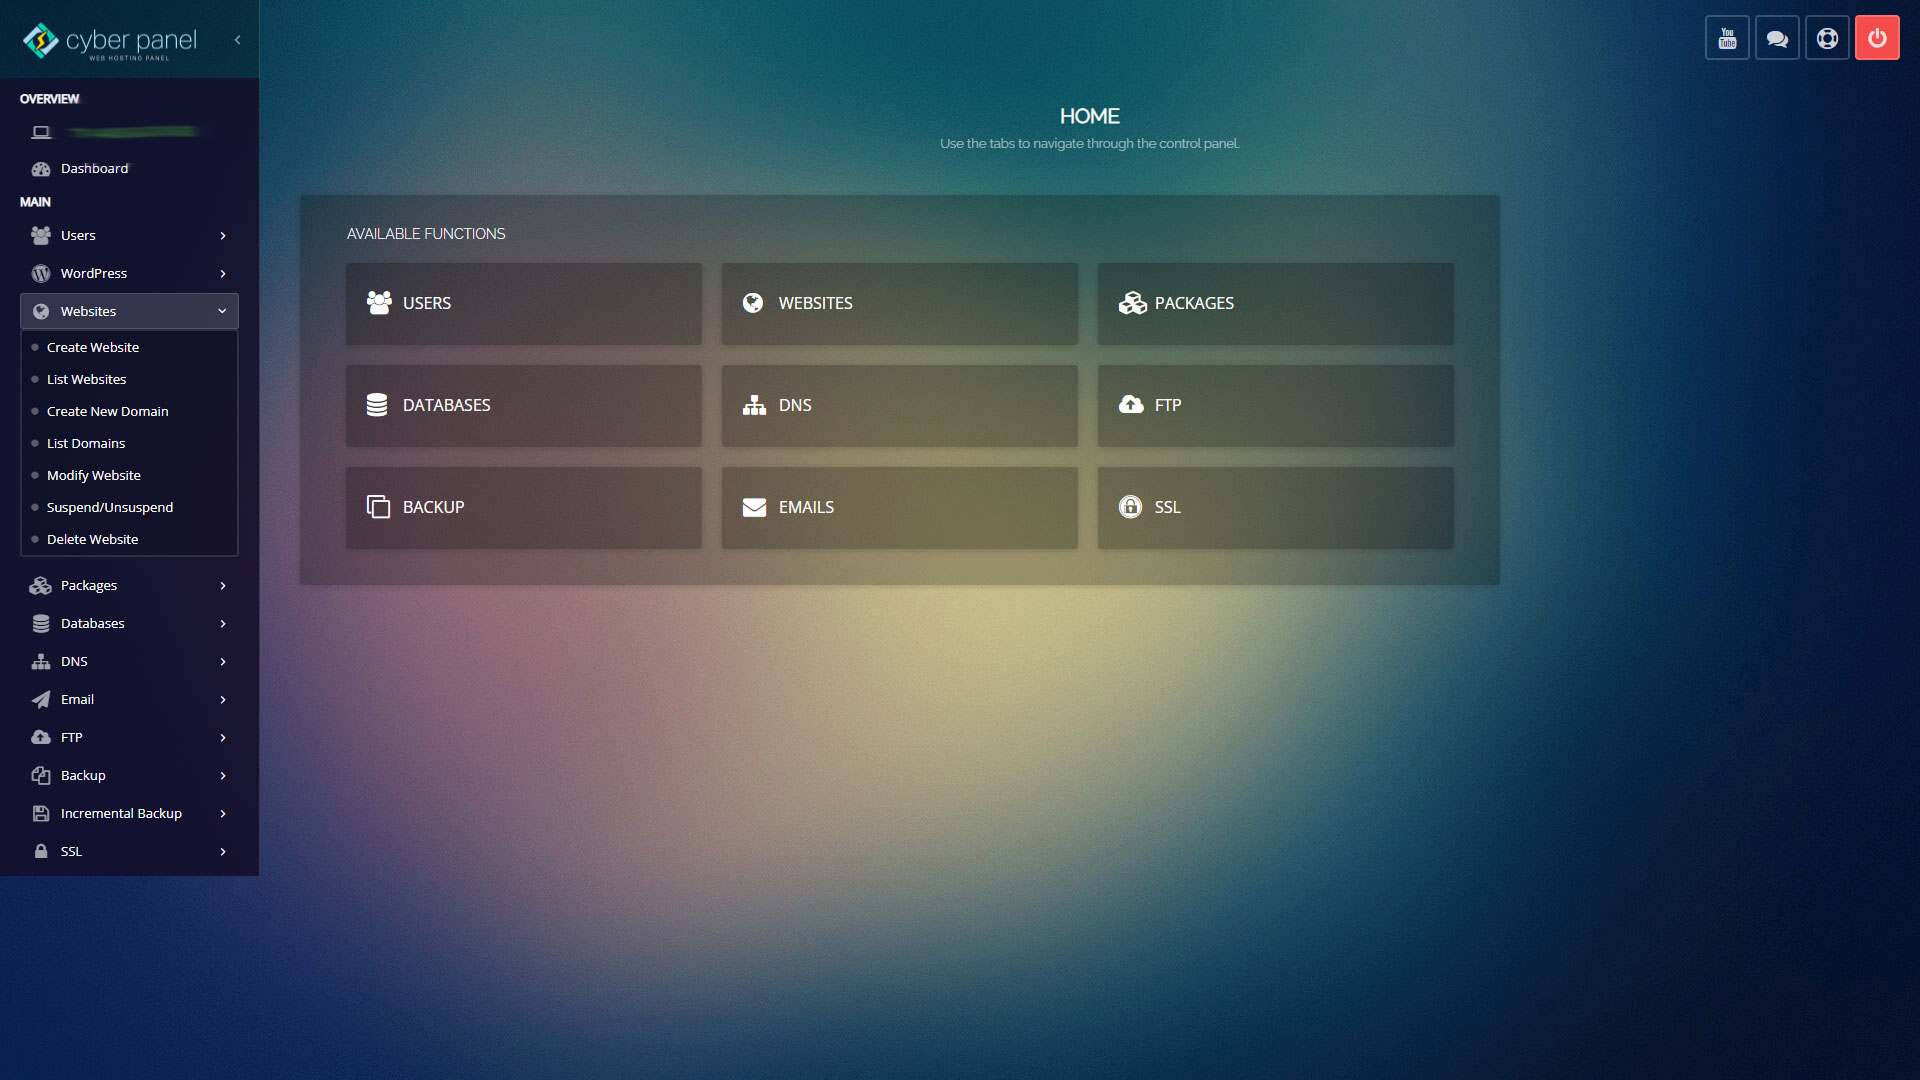This screenshot has height=1080, width=1920.
Task: Collapse the Websites sidebar menu
Action: pos(129,311)
